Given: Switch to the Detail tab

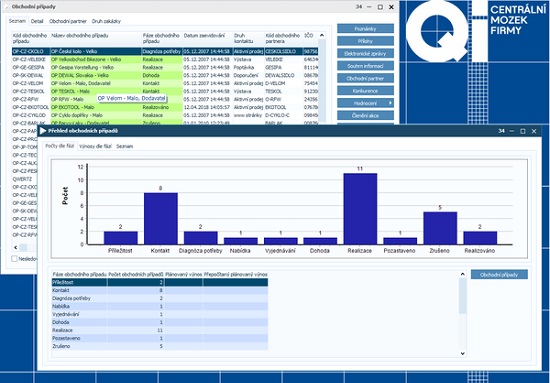Looking at the screenshot, I should coord(37,21).
